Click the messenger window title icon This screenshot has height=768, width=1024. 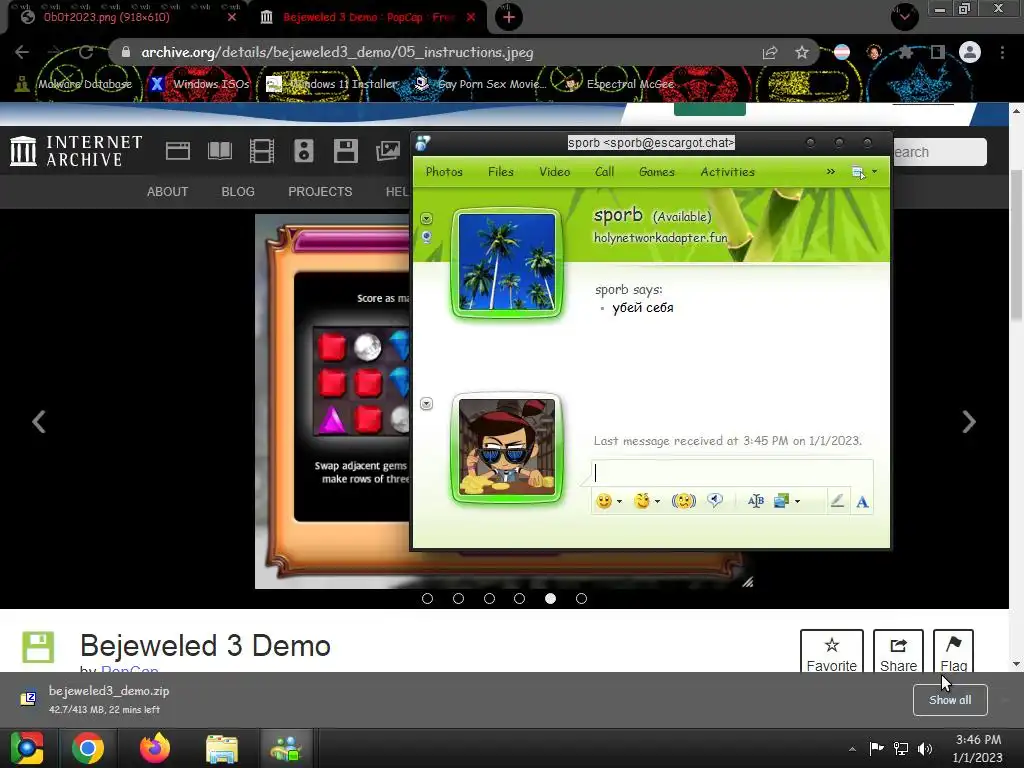tap(423, 143)
